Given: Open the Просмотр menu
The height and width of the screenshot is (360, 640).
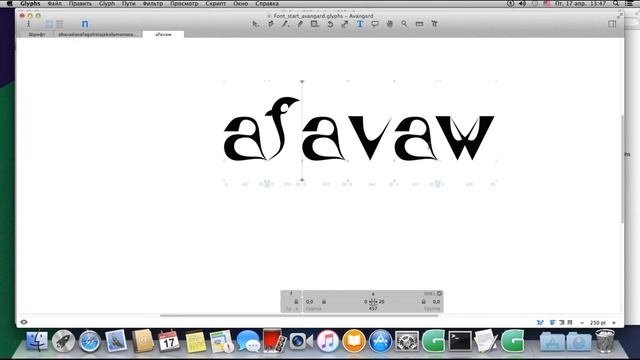Looking at the screenshot, I should (x=184, y=4).
